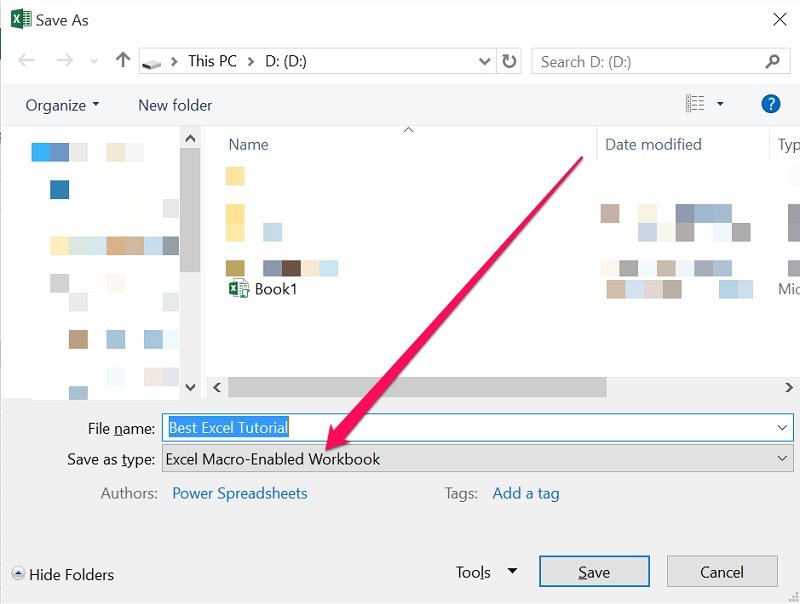Select This PC in the breadcrumb bar
Viewport: 800px width, 604px height.
tap(212, 60)
